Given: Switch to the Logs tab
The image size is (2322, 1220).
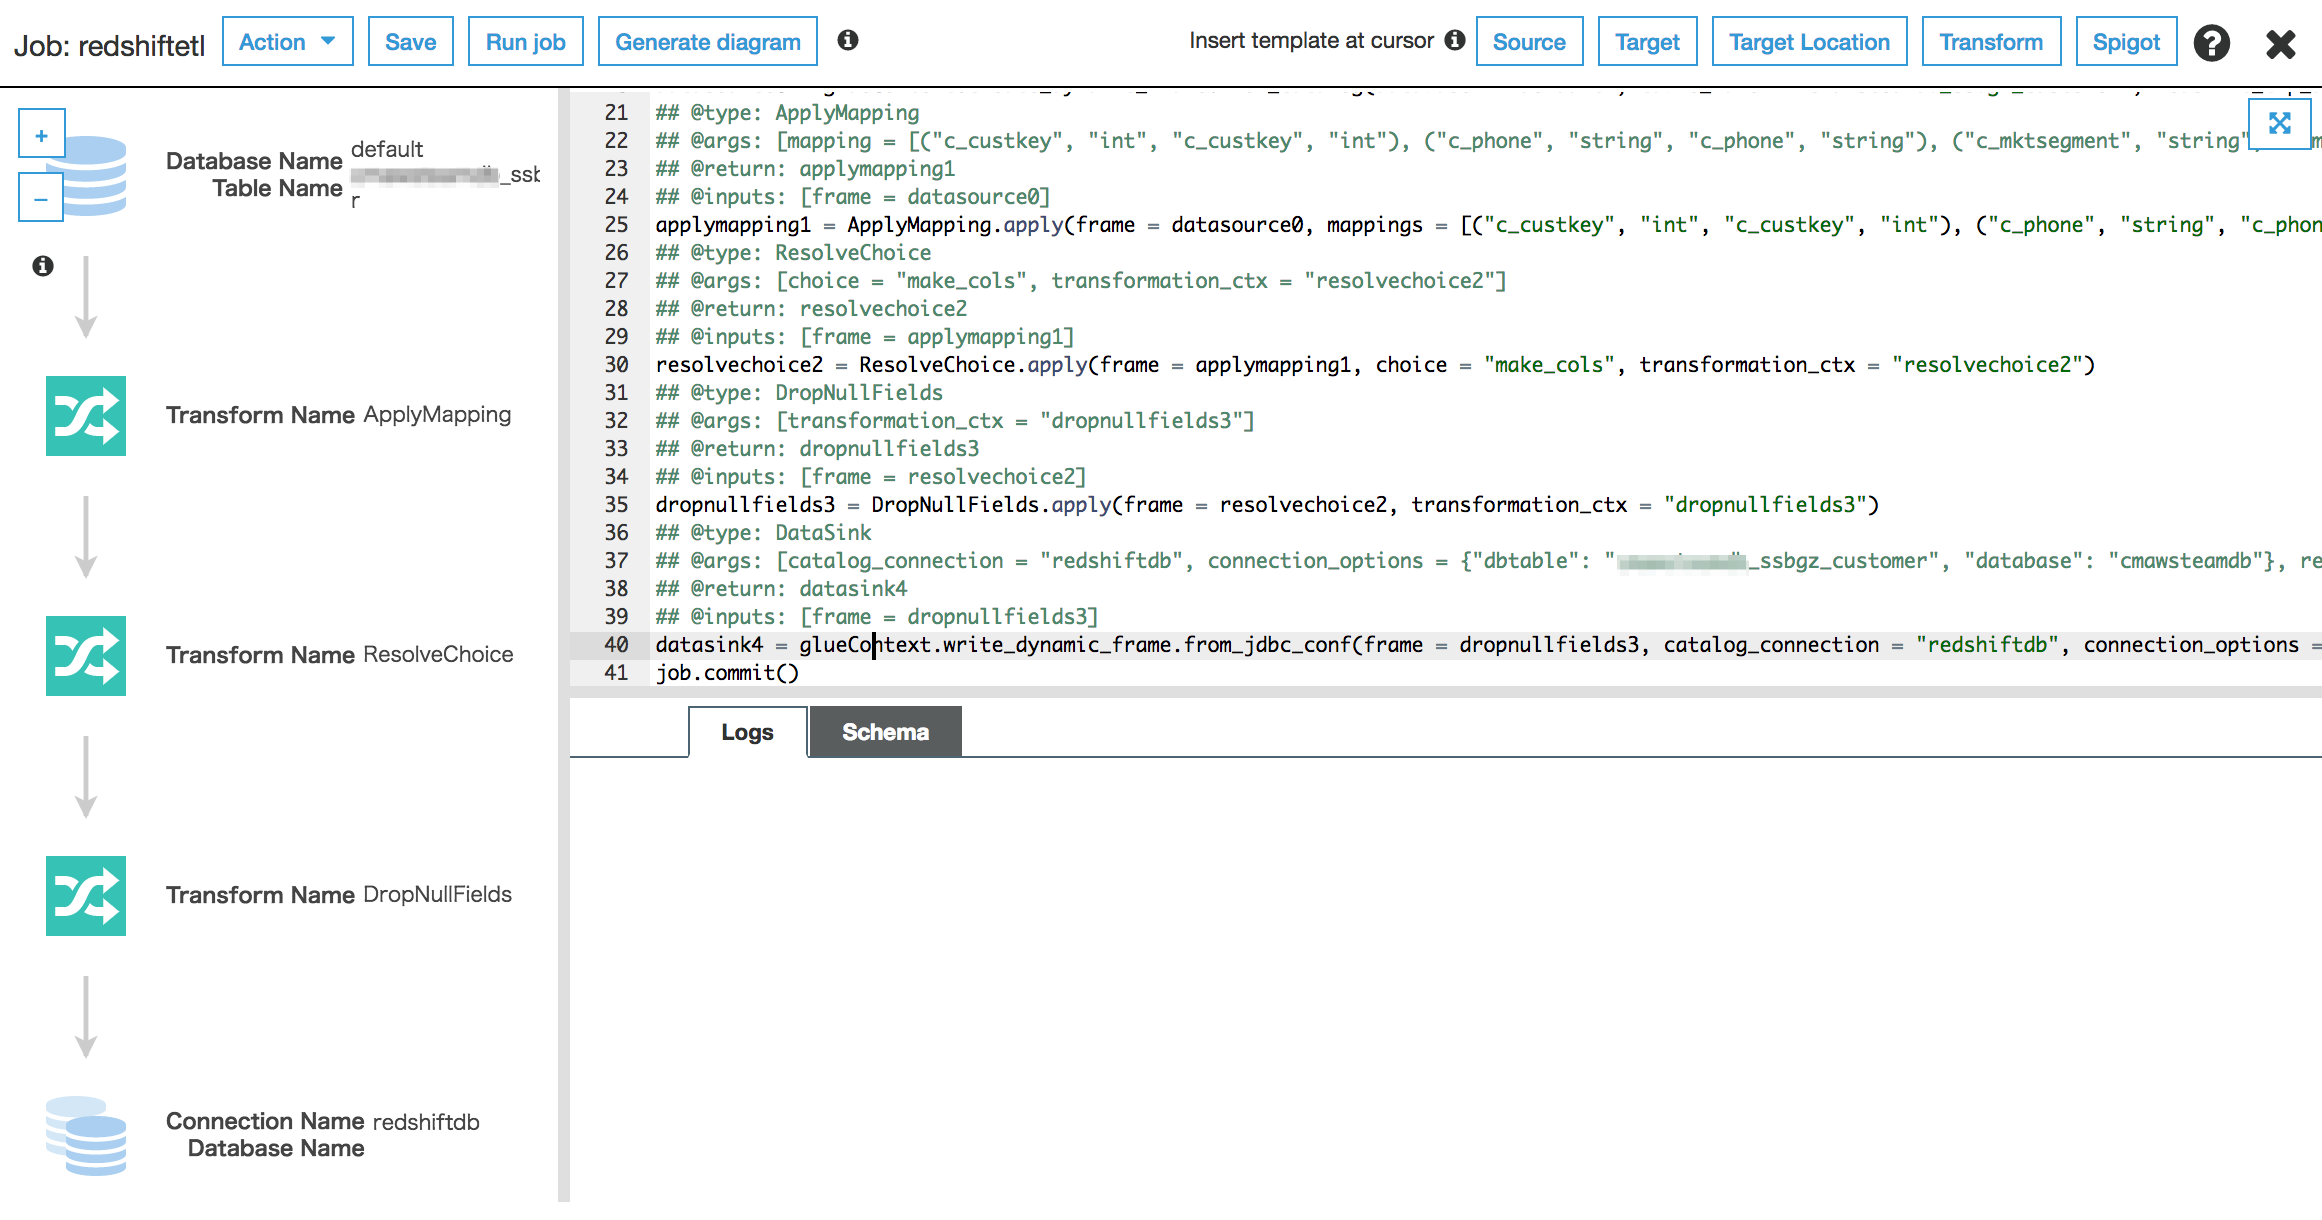Looking at the screenshot, I should click(747, 731).
